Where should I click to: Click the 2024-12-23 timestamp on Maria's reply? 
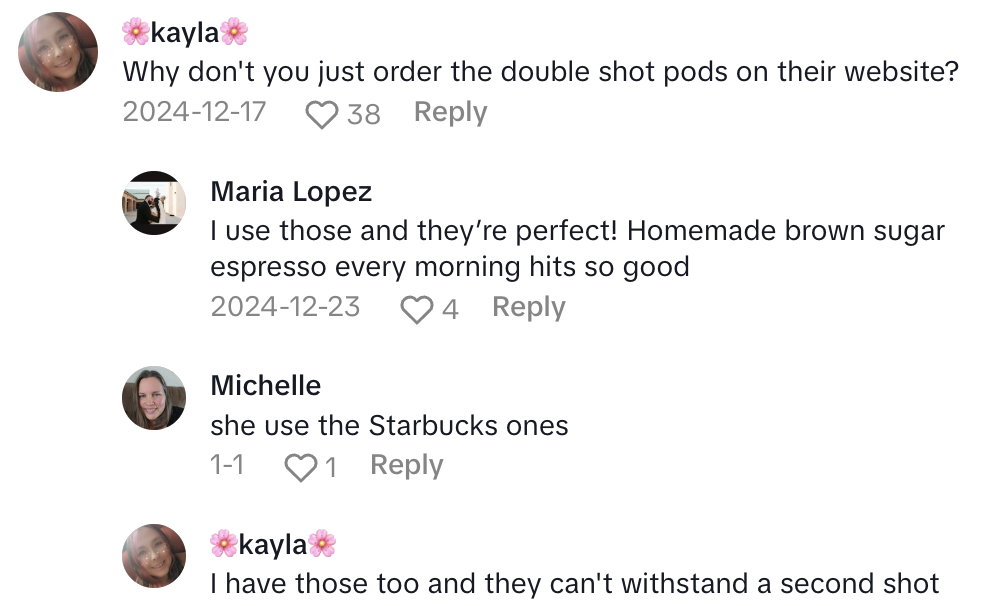click(285, 307)
